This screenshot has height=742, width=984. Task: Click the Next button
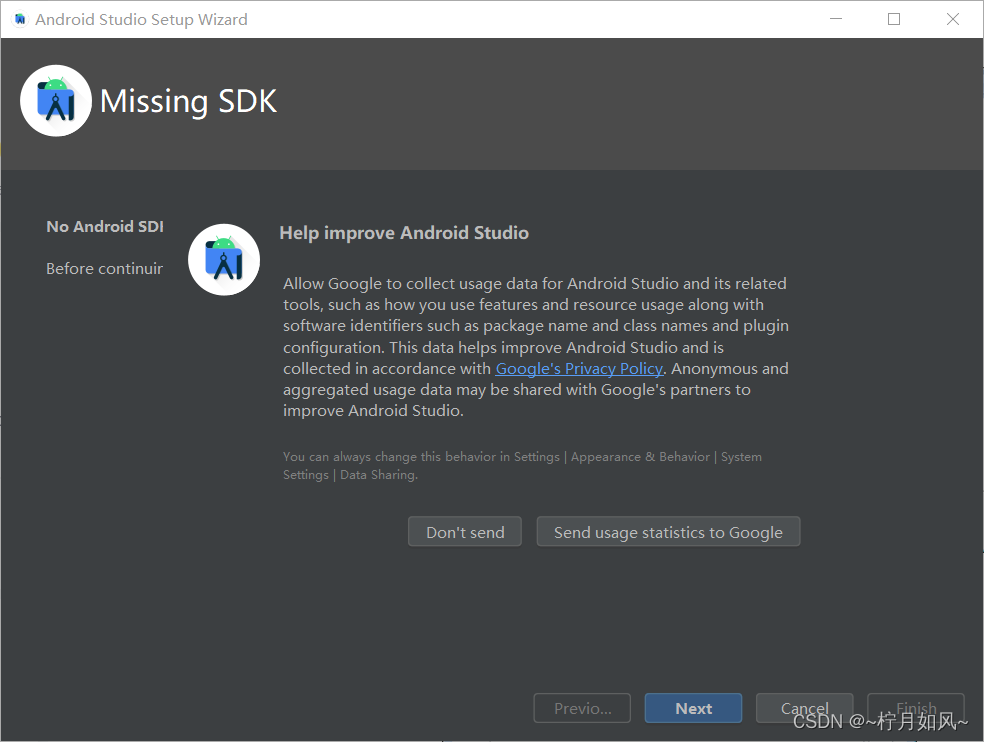point(693,708)
